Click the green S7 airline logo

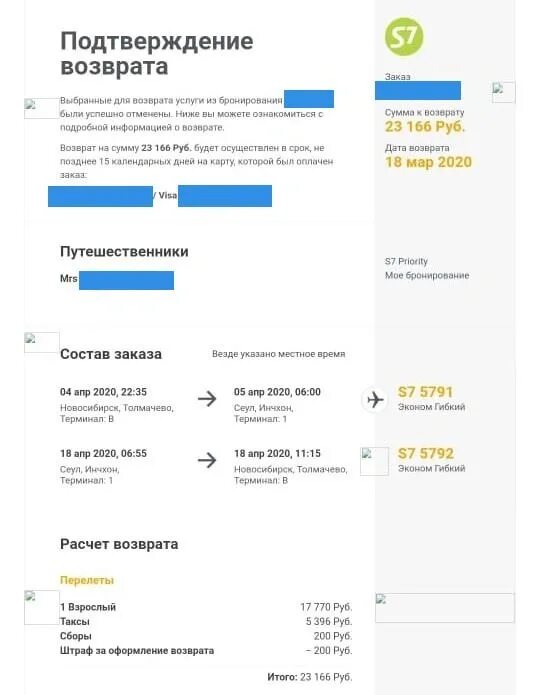(403, 36)
